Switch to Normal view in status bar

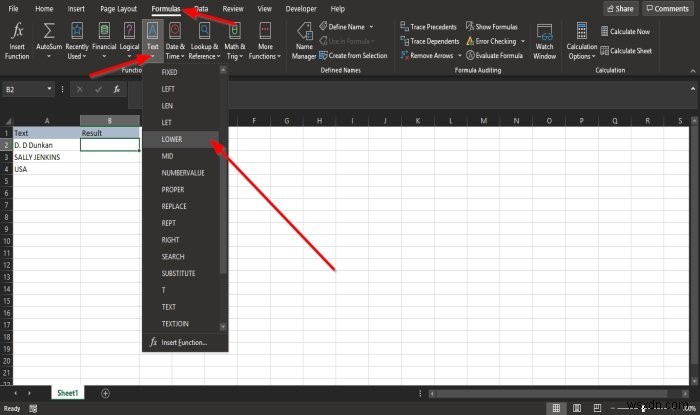[x=556, y=408]
